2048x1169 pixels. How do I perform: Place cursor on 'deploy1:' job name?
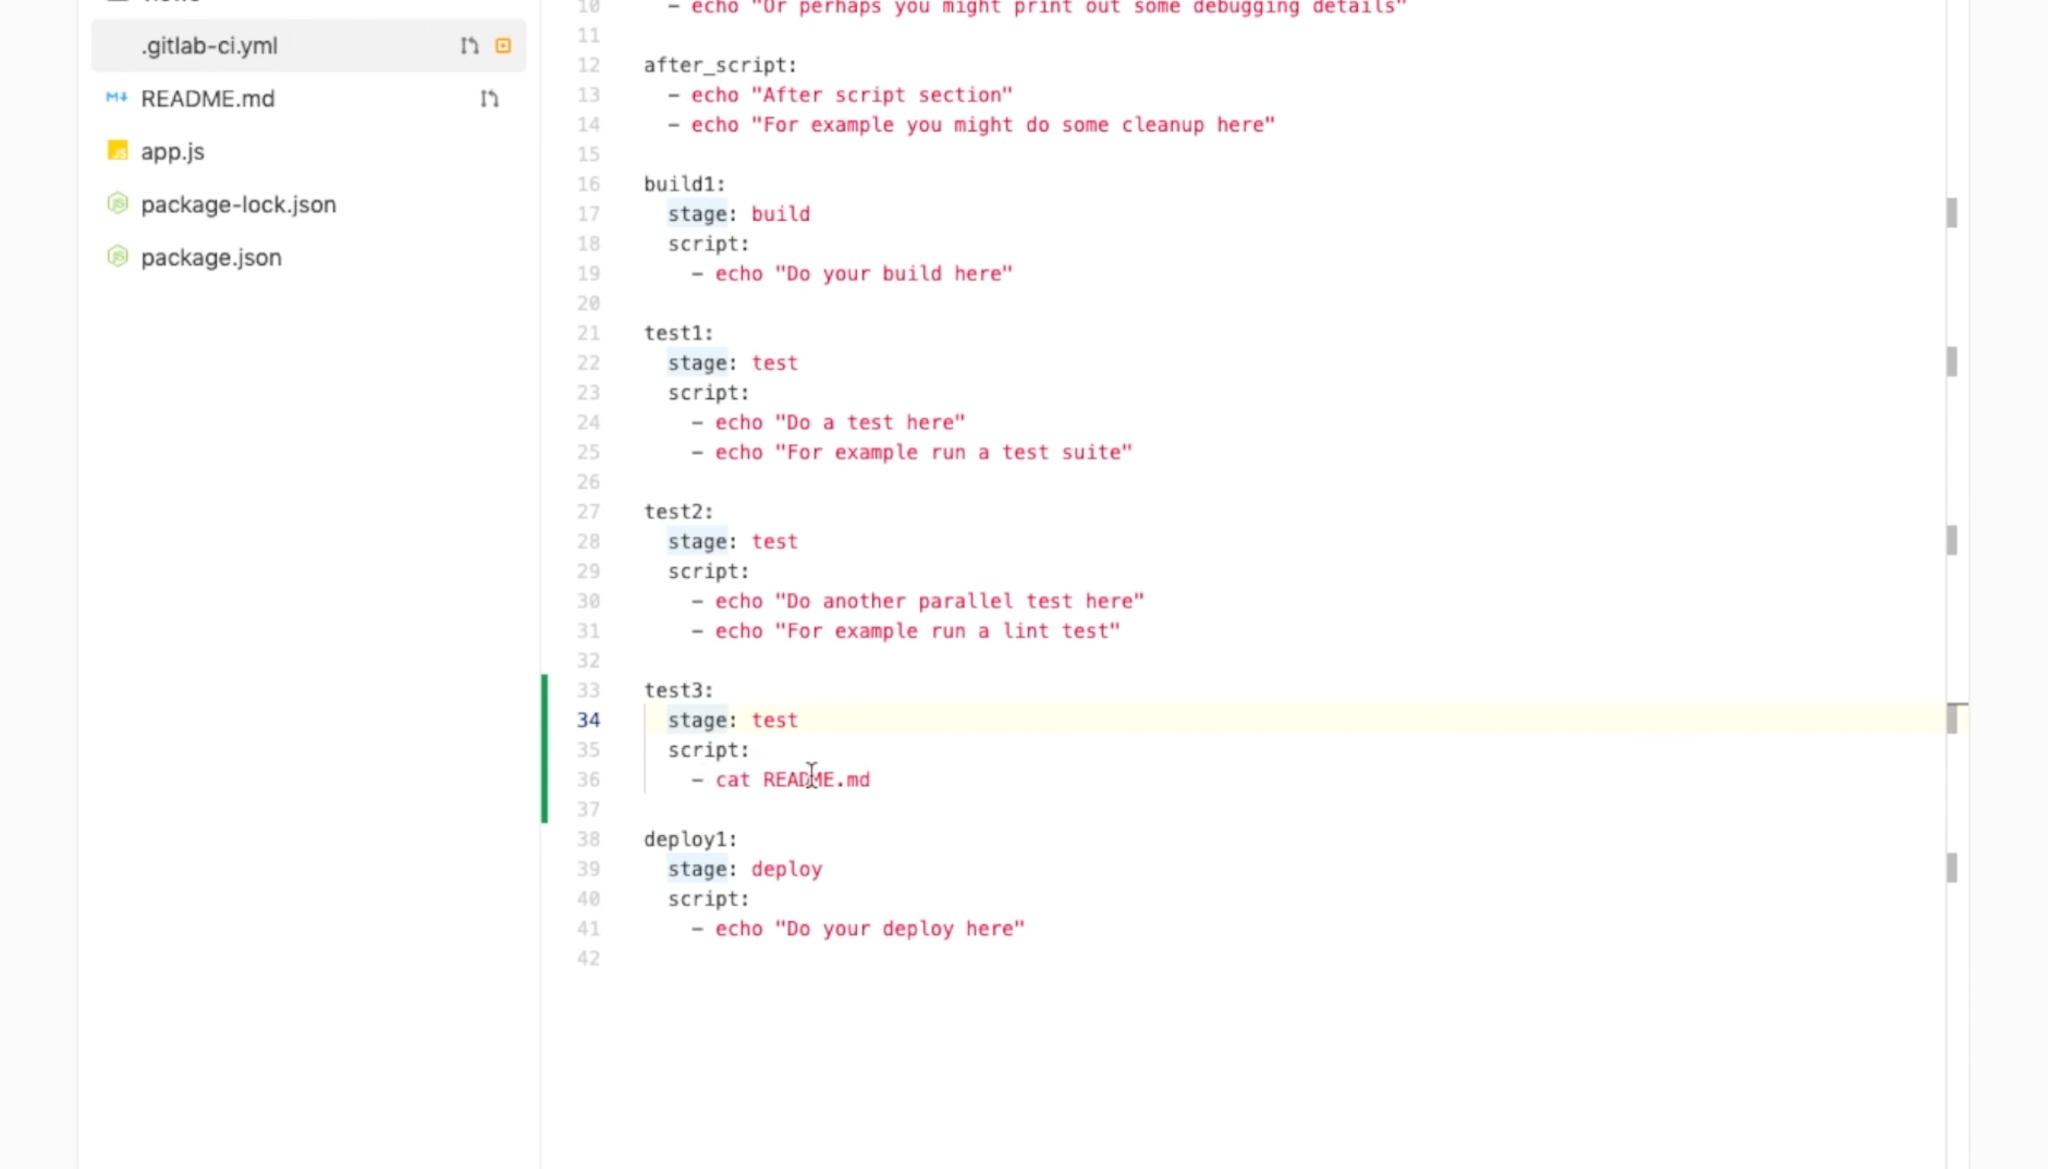pos(690,839)
